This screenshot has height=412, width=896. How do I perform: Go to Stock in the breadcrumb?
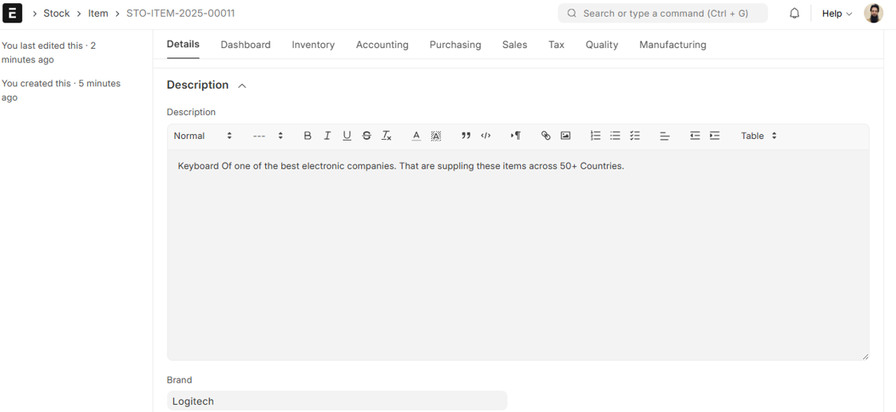click(x=56, y=14)
